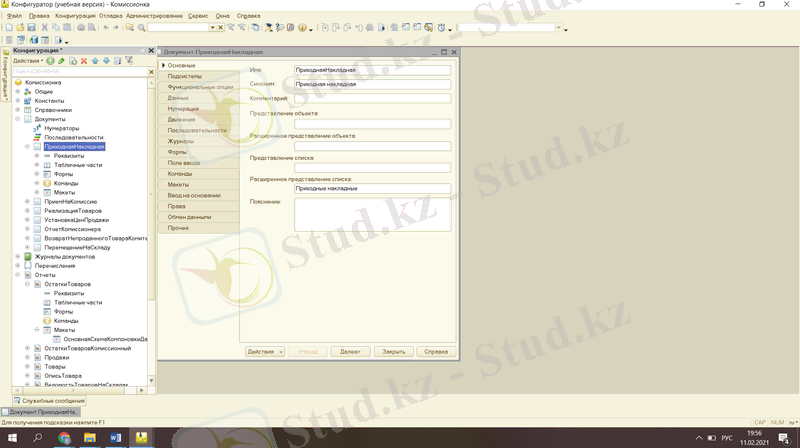Switch to the Нумерация tab
This screenshot has width=800, height=448.
pos(198,109)
